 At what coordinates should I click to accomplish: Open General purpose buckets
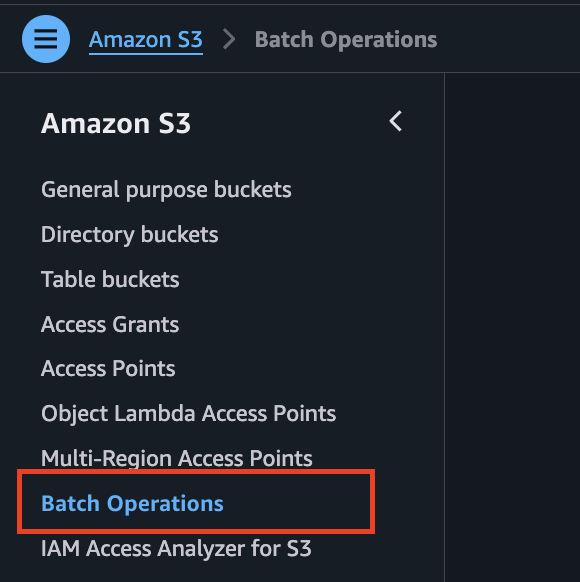(166, 190)
